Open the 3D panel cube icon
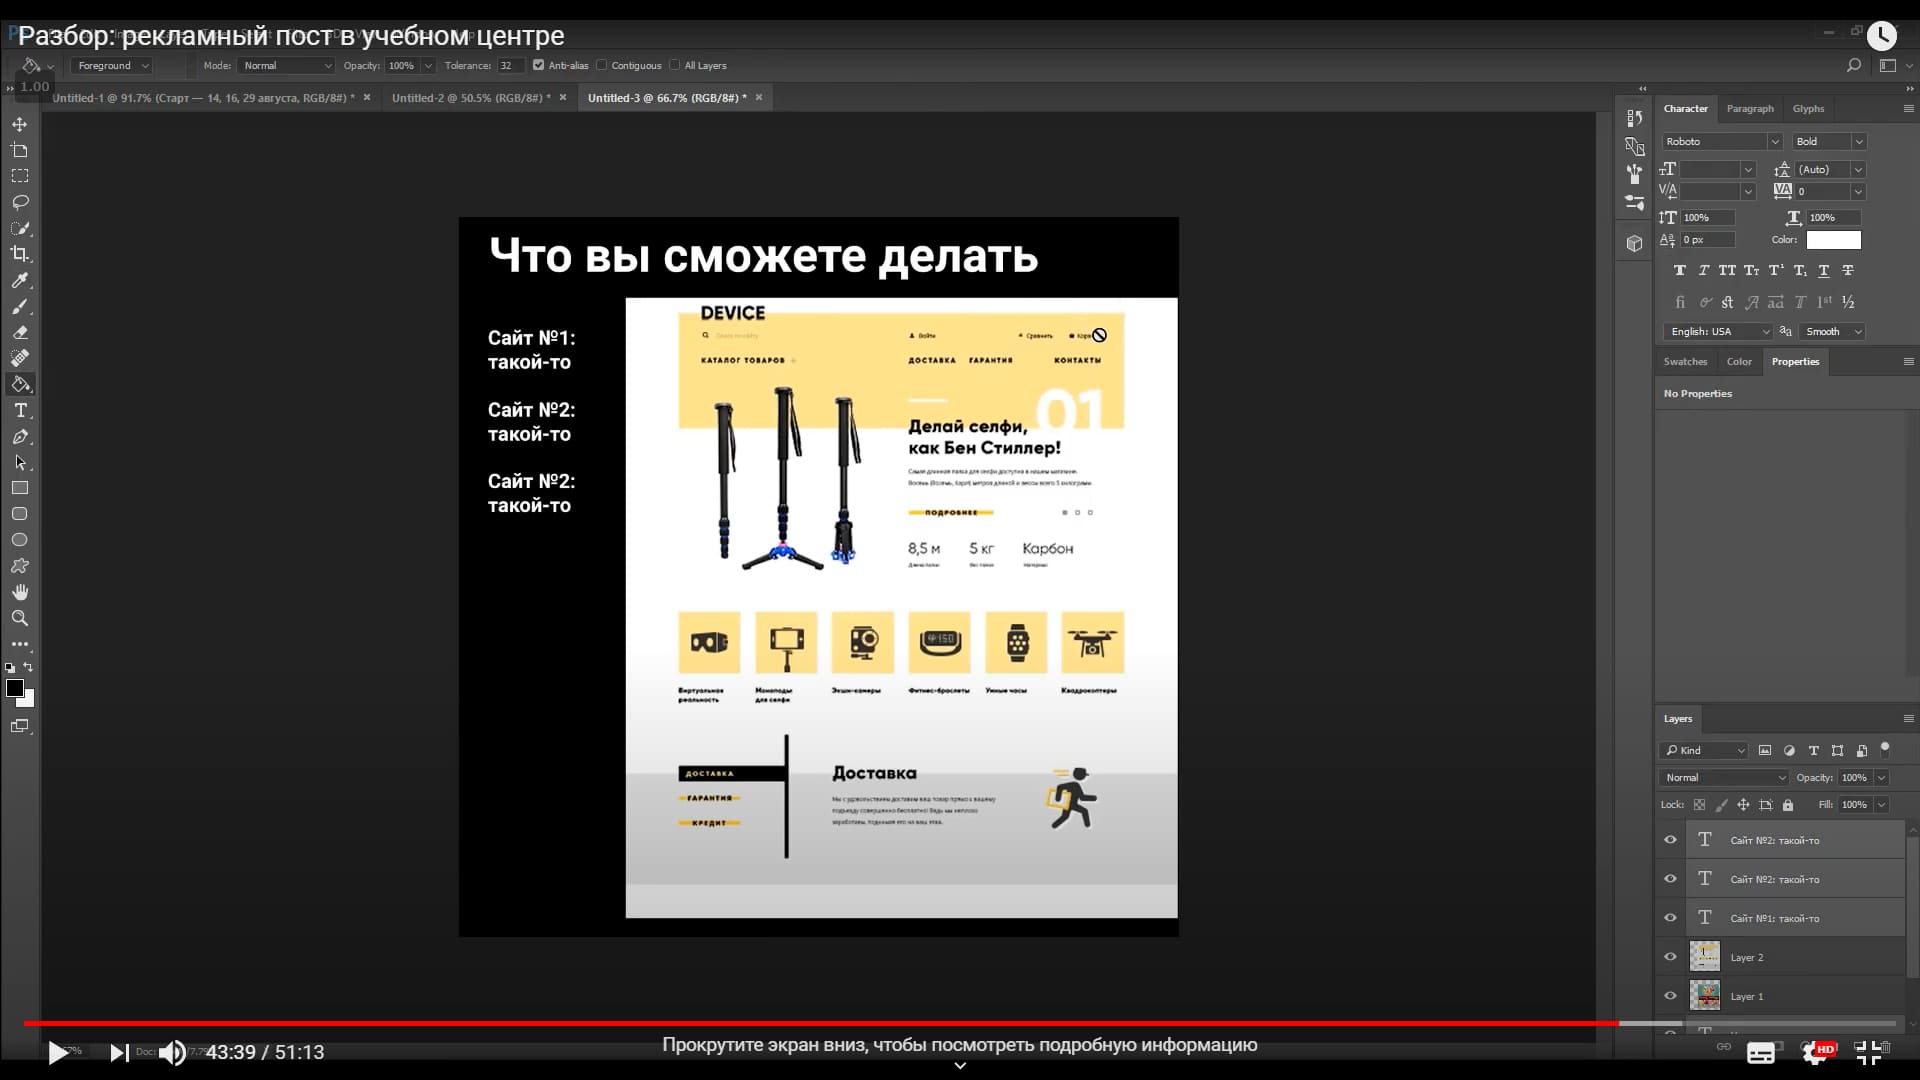The image size is (1920, 1080). tap(1635, 243)
